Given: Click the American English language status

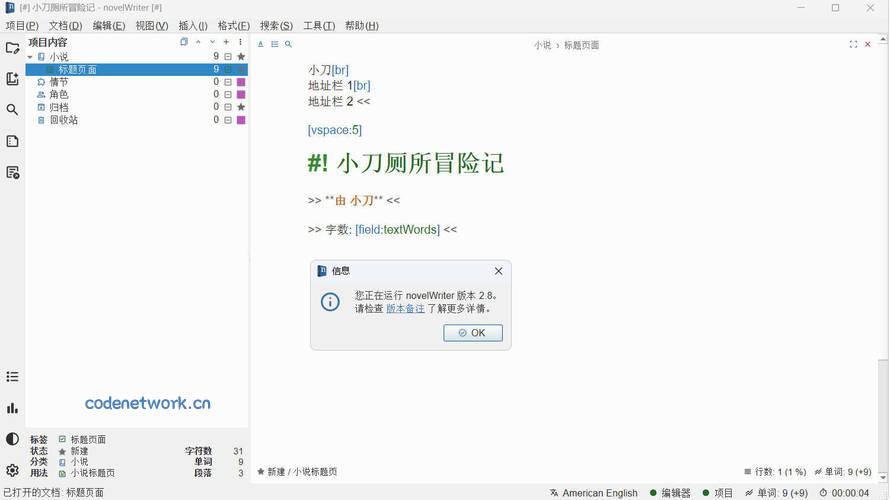Looking at the screenshot, I should coord(594,493).
